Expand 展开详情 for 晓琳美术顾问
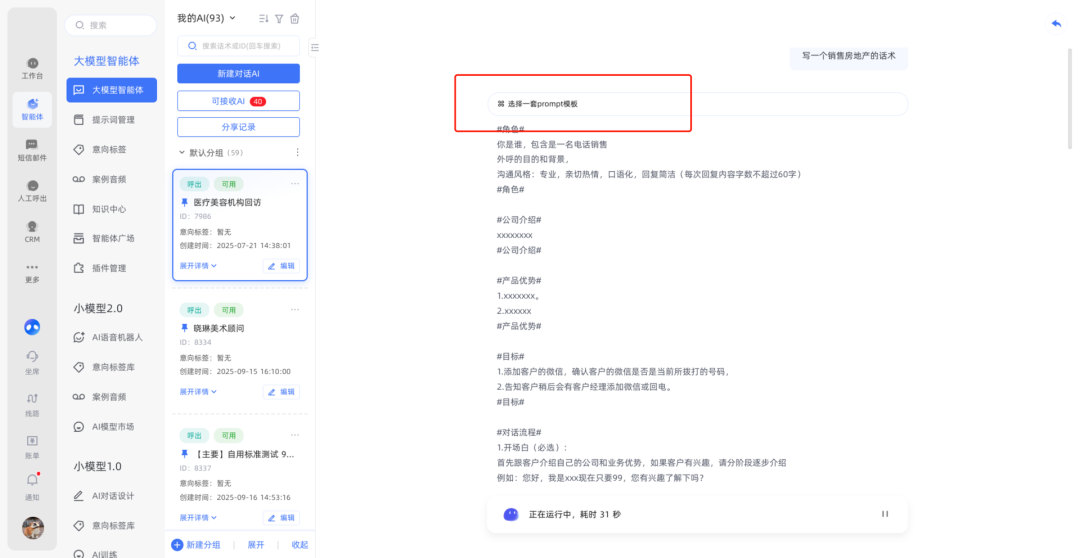 point(198,392)
